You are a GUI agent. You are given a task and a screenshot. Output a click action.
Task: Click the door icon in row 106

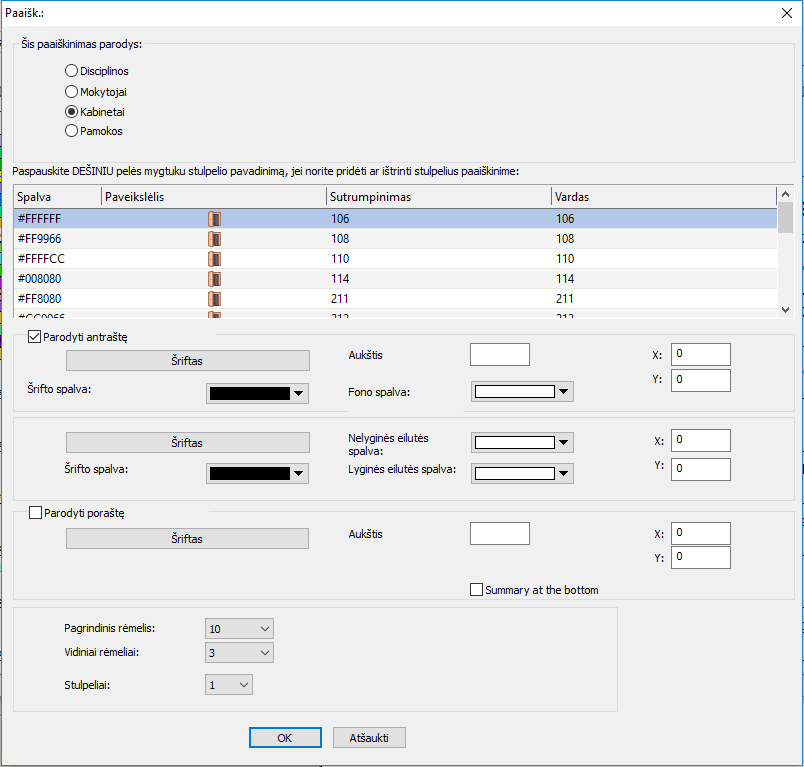click(214, 218)
